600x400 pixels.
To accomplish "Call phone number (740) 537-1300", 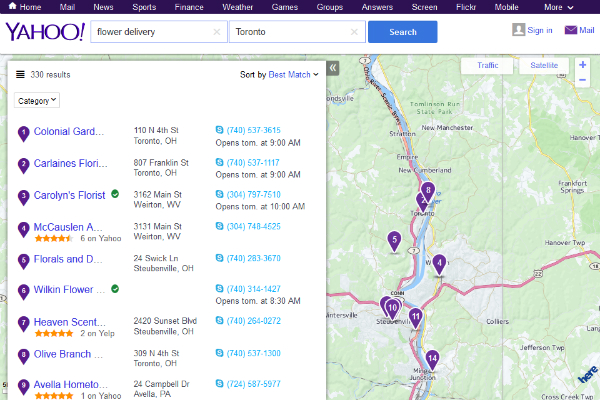I will pos(253,353).
